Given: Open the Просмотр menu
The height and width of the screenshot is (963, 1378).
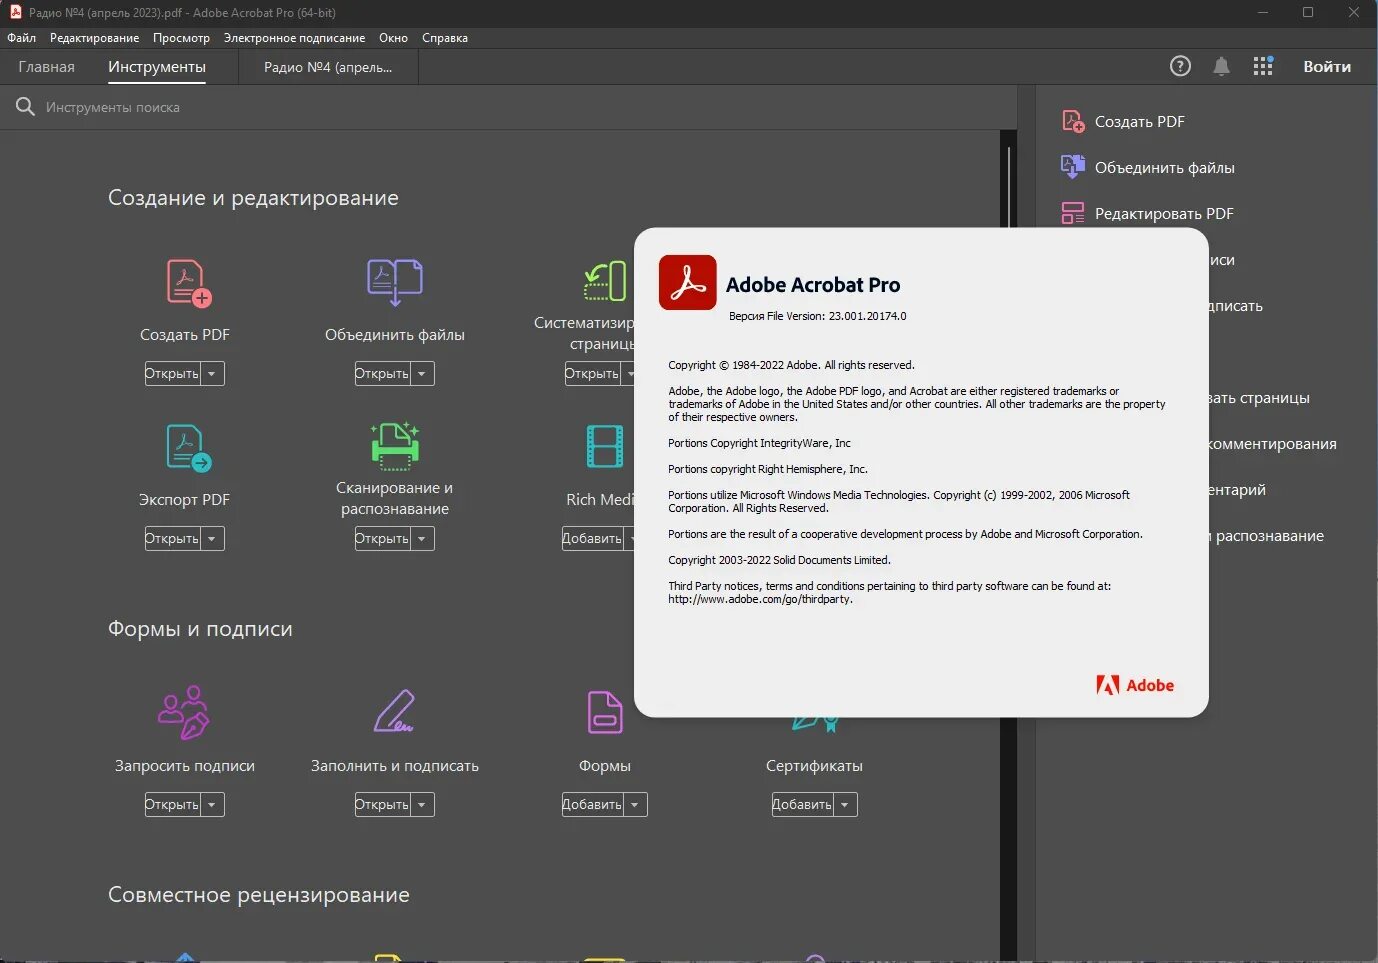Looking at the screenshot, I should coord(181,38).
